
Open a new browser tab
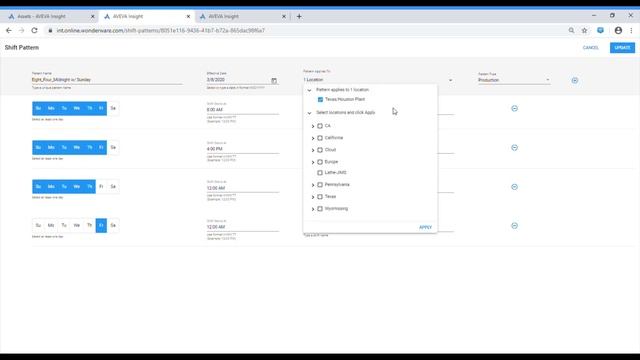tap(299, 16)
